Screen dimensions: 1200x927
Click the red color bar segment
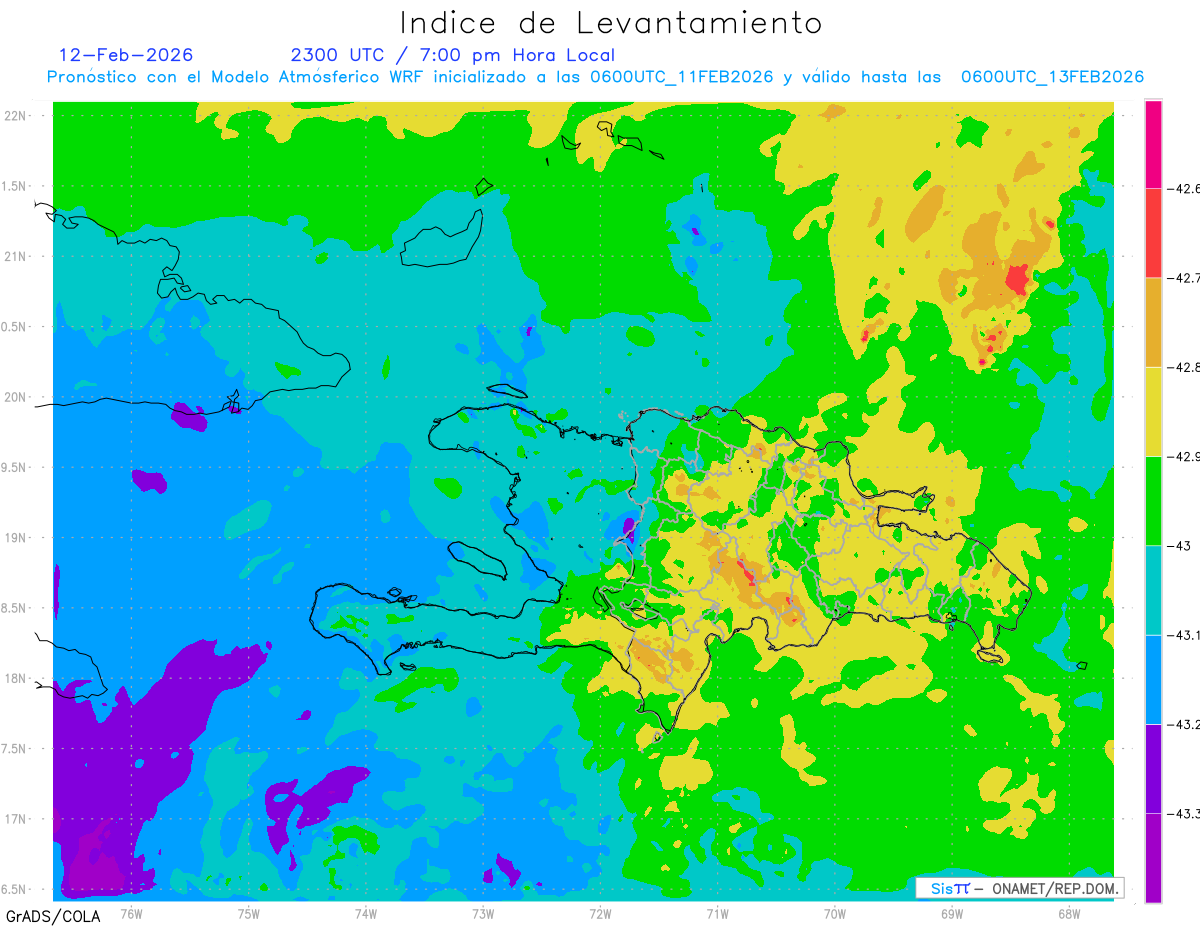(1153, 232)
